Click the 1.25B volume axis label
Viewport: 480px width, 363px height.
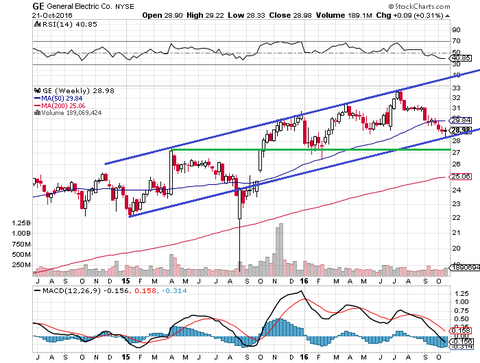[22, 223]
